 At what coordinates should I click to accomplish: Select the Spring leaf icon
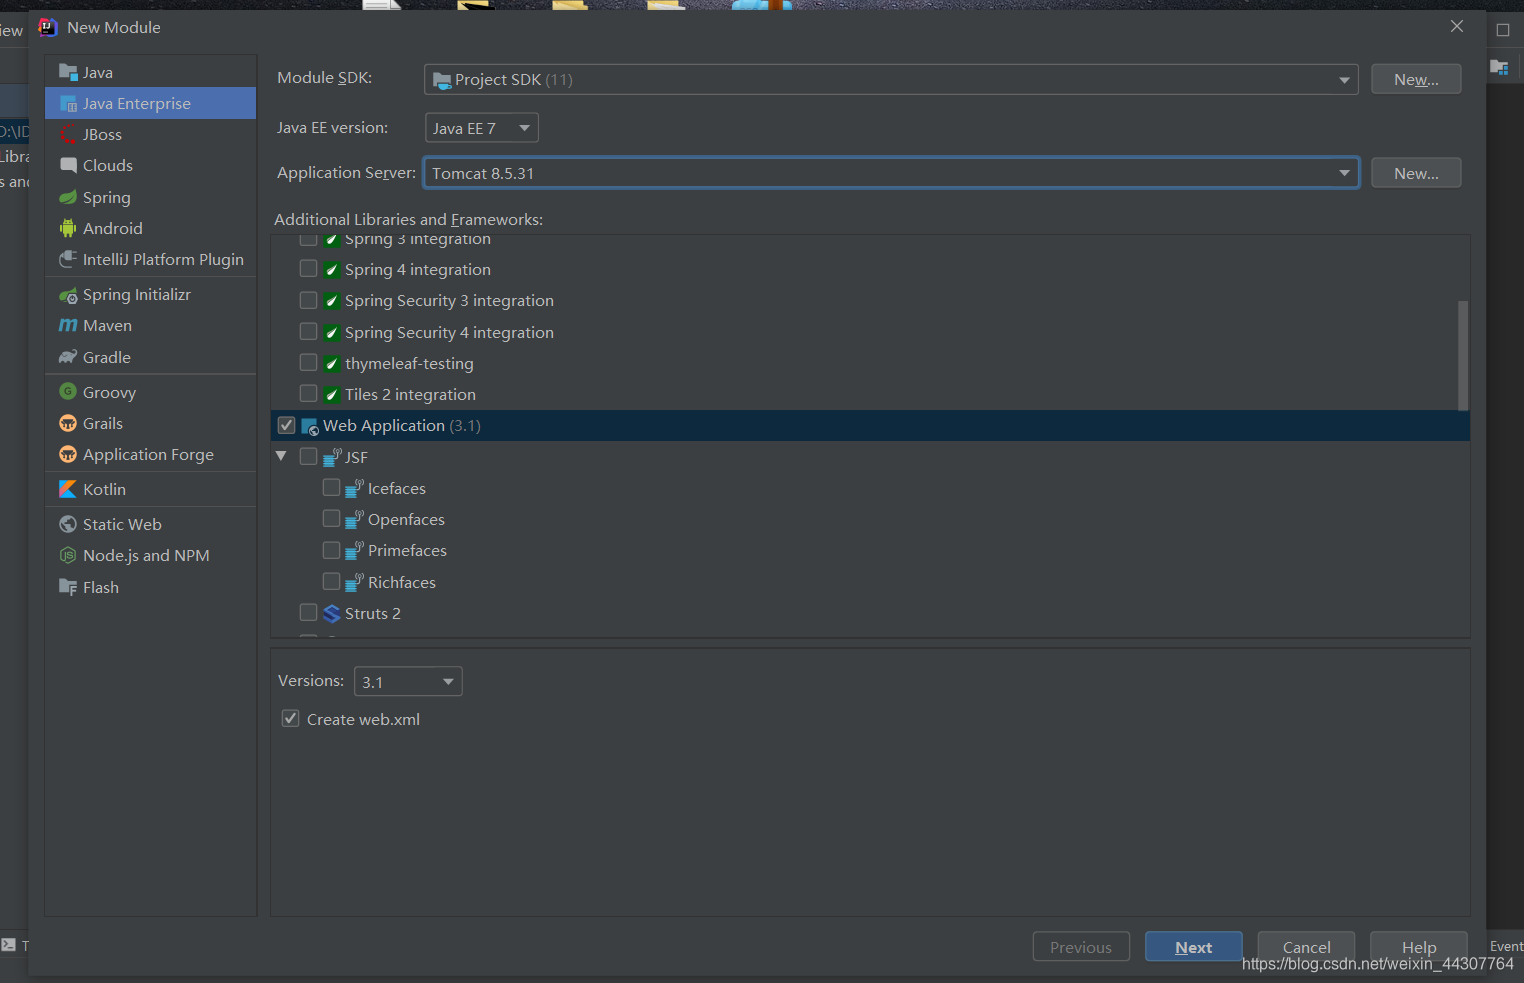pos(68,197)
